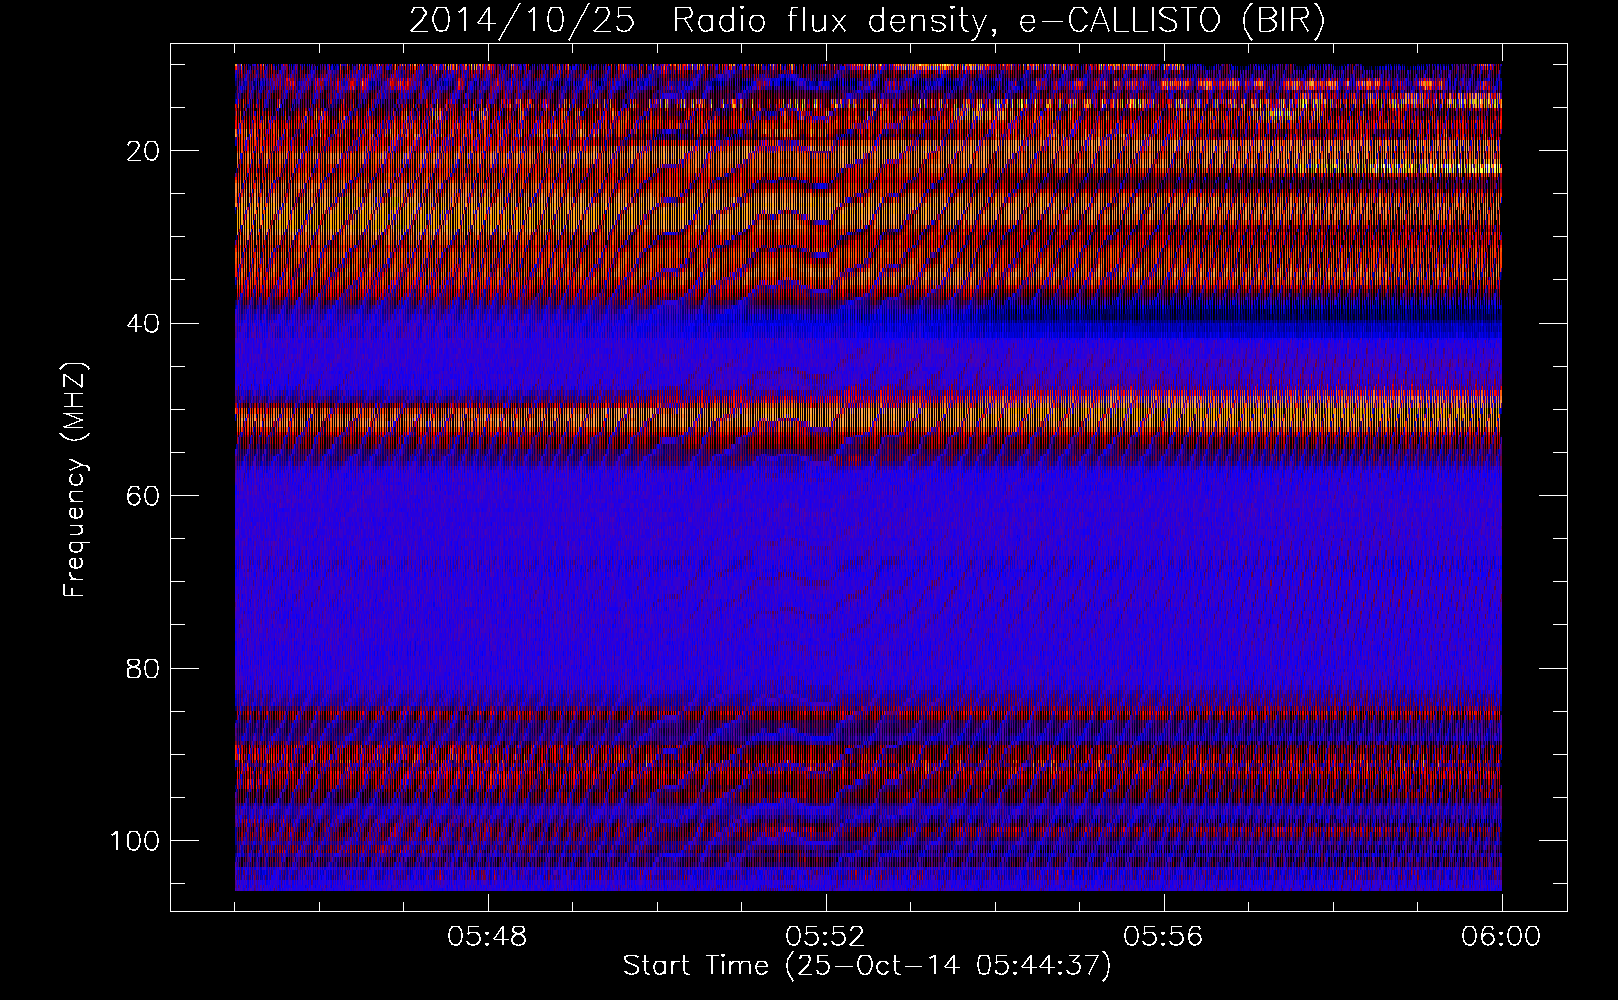
Task: Click the 06:00 time tick label
Action: coord(1501,937)
